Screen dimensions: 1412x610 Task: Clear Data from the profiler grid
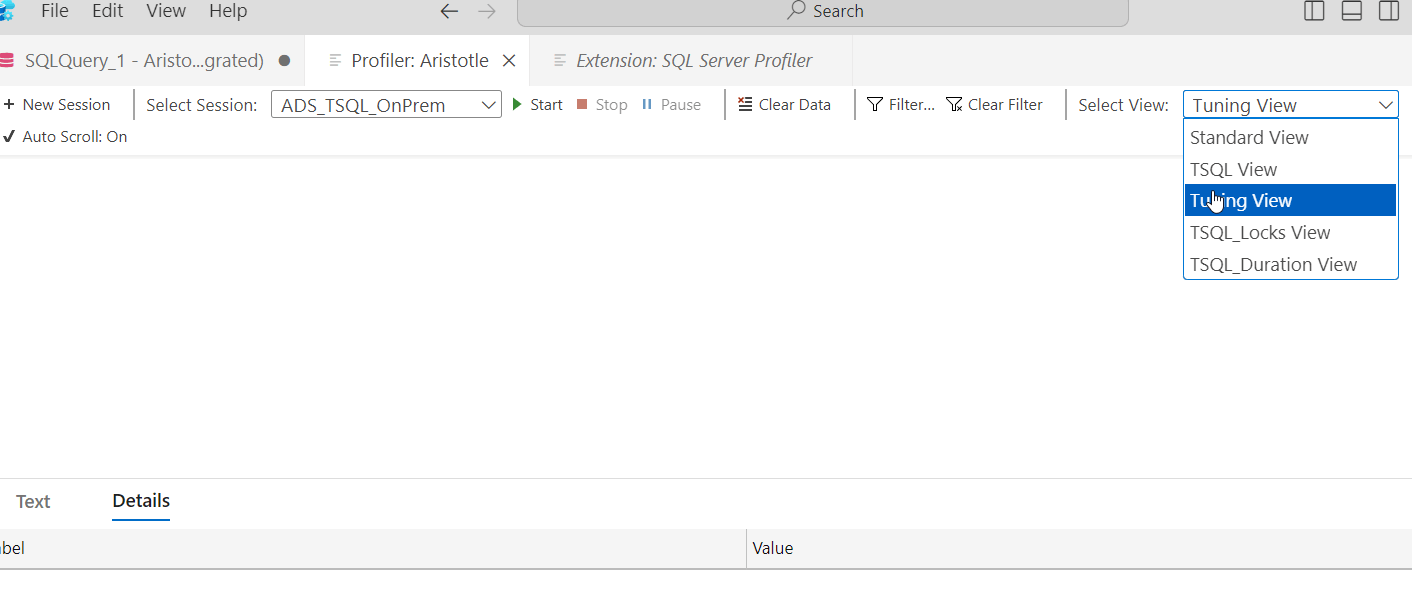pos(785,105)
